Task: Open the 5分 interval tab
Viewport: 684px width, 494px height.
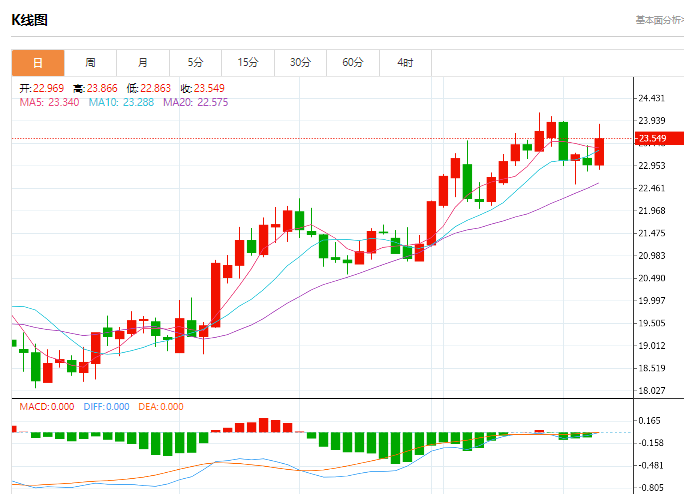Action: [x=195, y=63]
